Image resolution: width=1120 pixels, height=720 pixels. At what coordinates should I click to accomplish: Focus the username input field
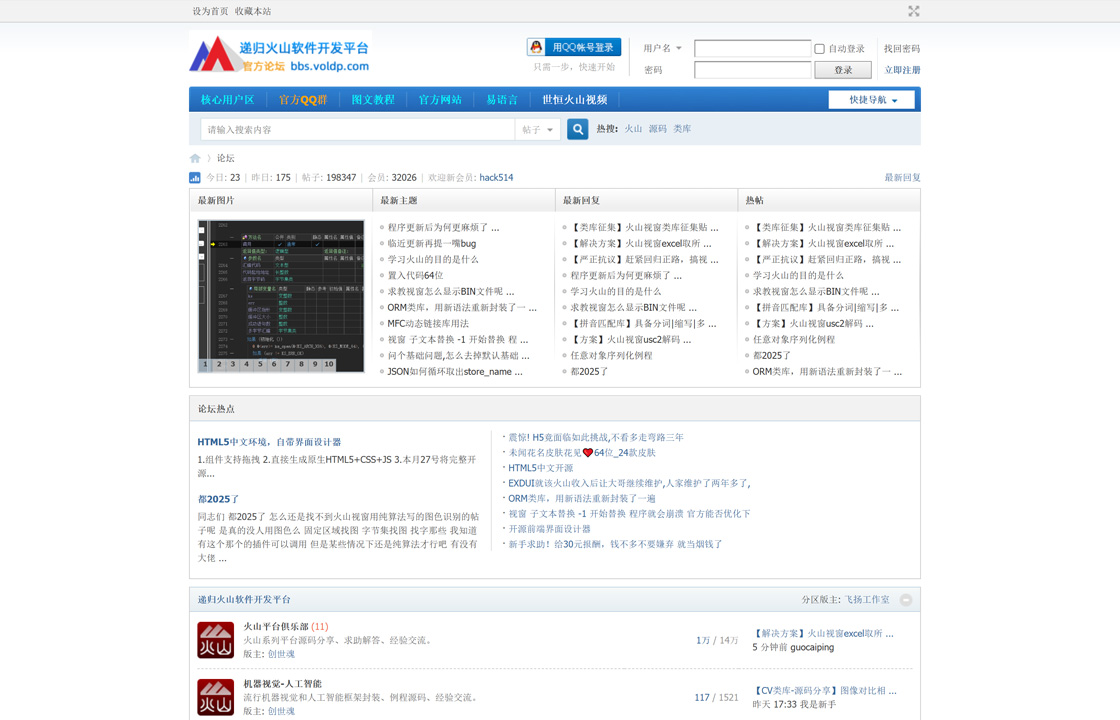[x=752, y=49]
